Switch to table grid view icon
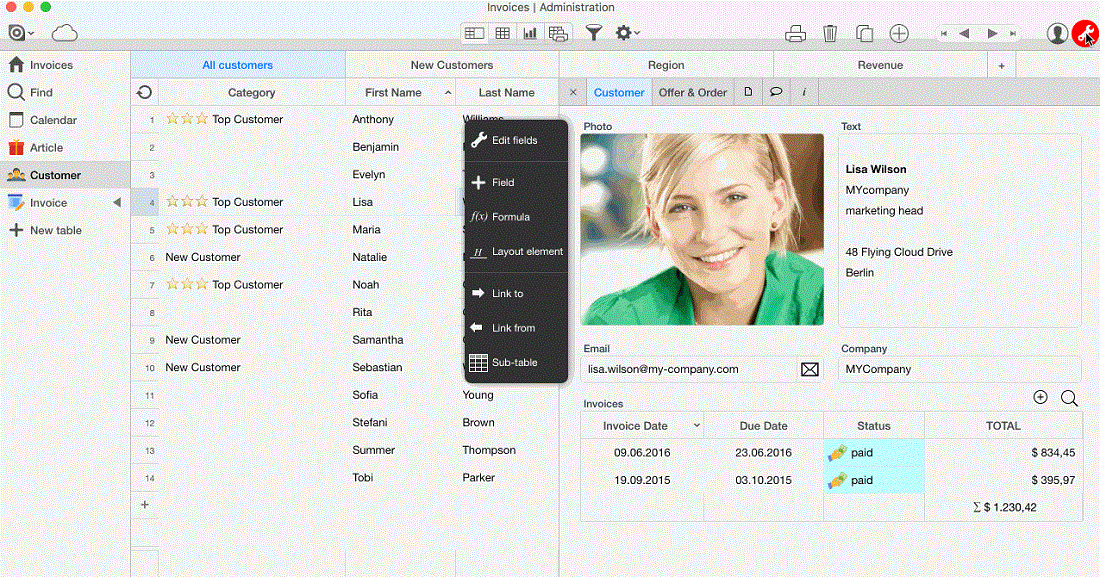Screen dimensions: 1100x577 [503, 33]
